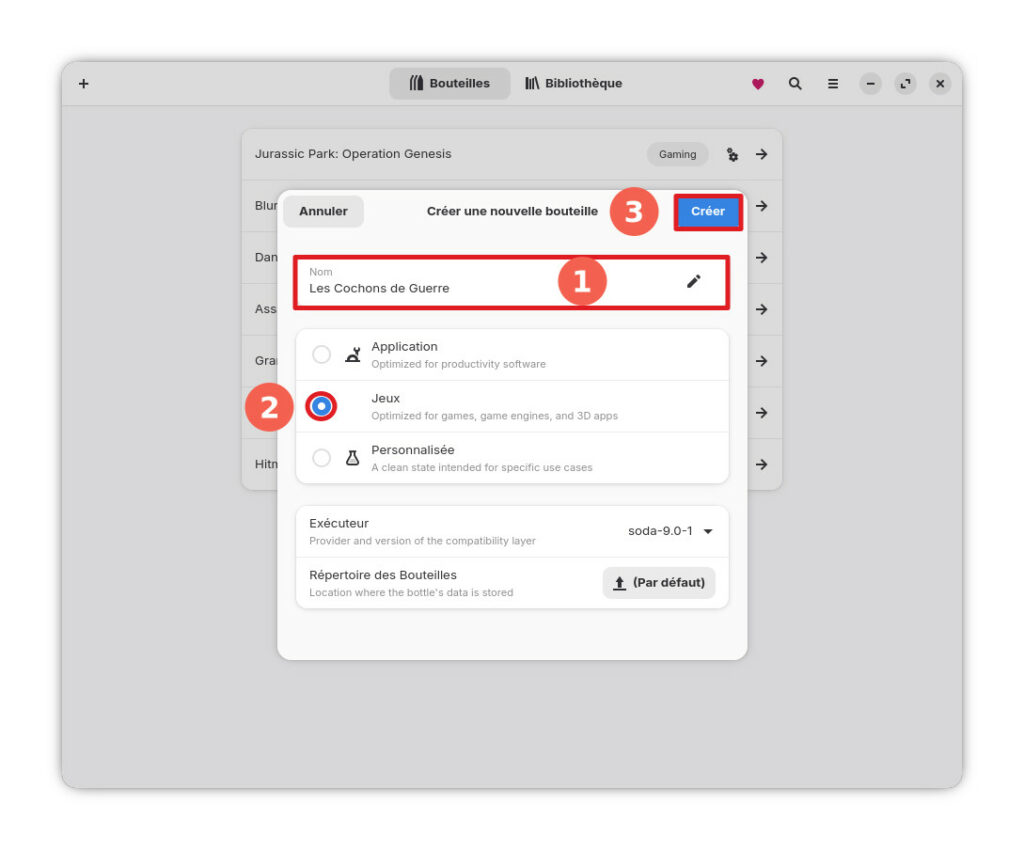Select the Personnalisée radio button
This screenshot has height=850, width=1024.
321,458
